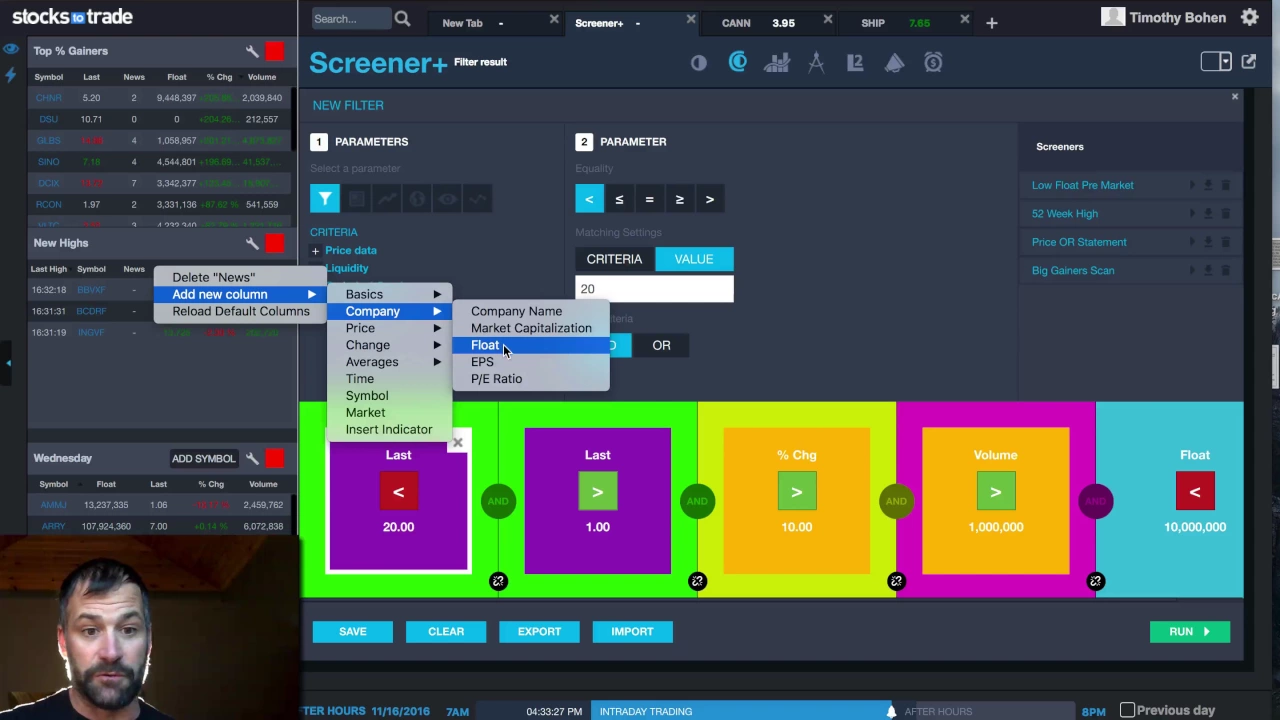
Task: Choose Insert Indicator menu item
Action: point(391,429)
